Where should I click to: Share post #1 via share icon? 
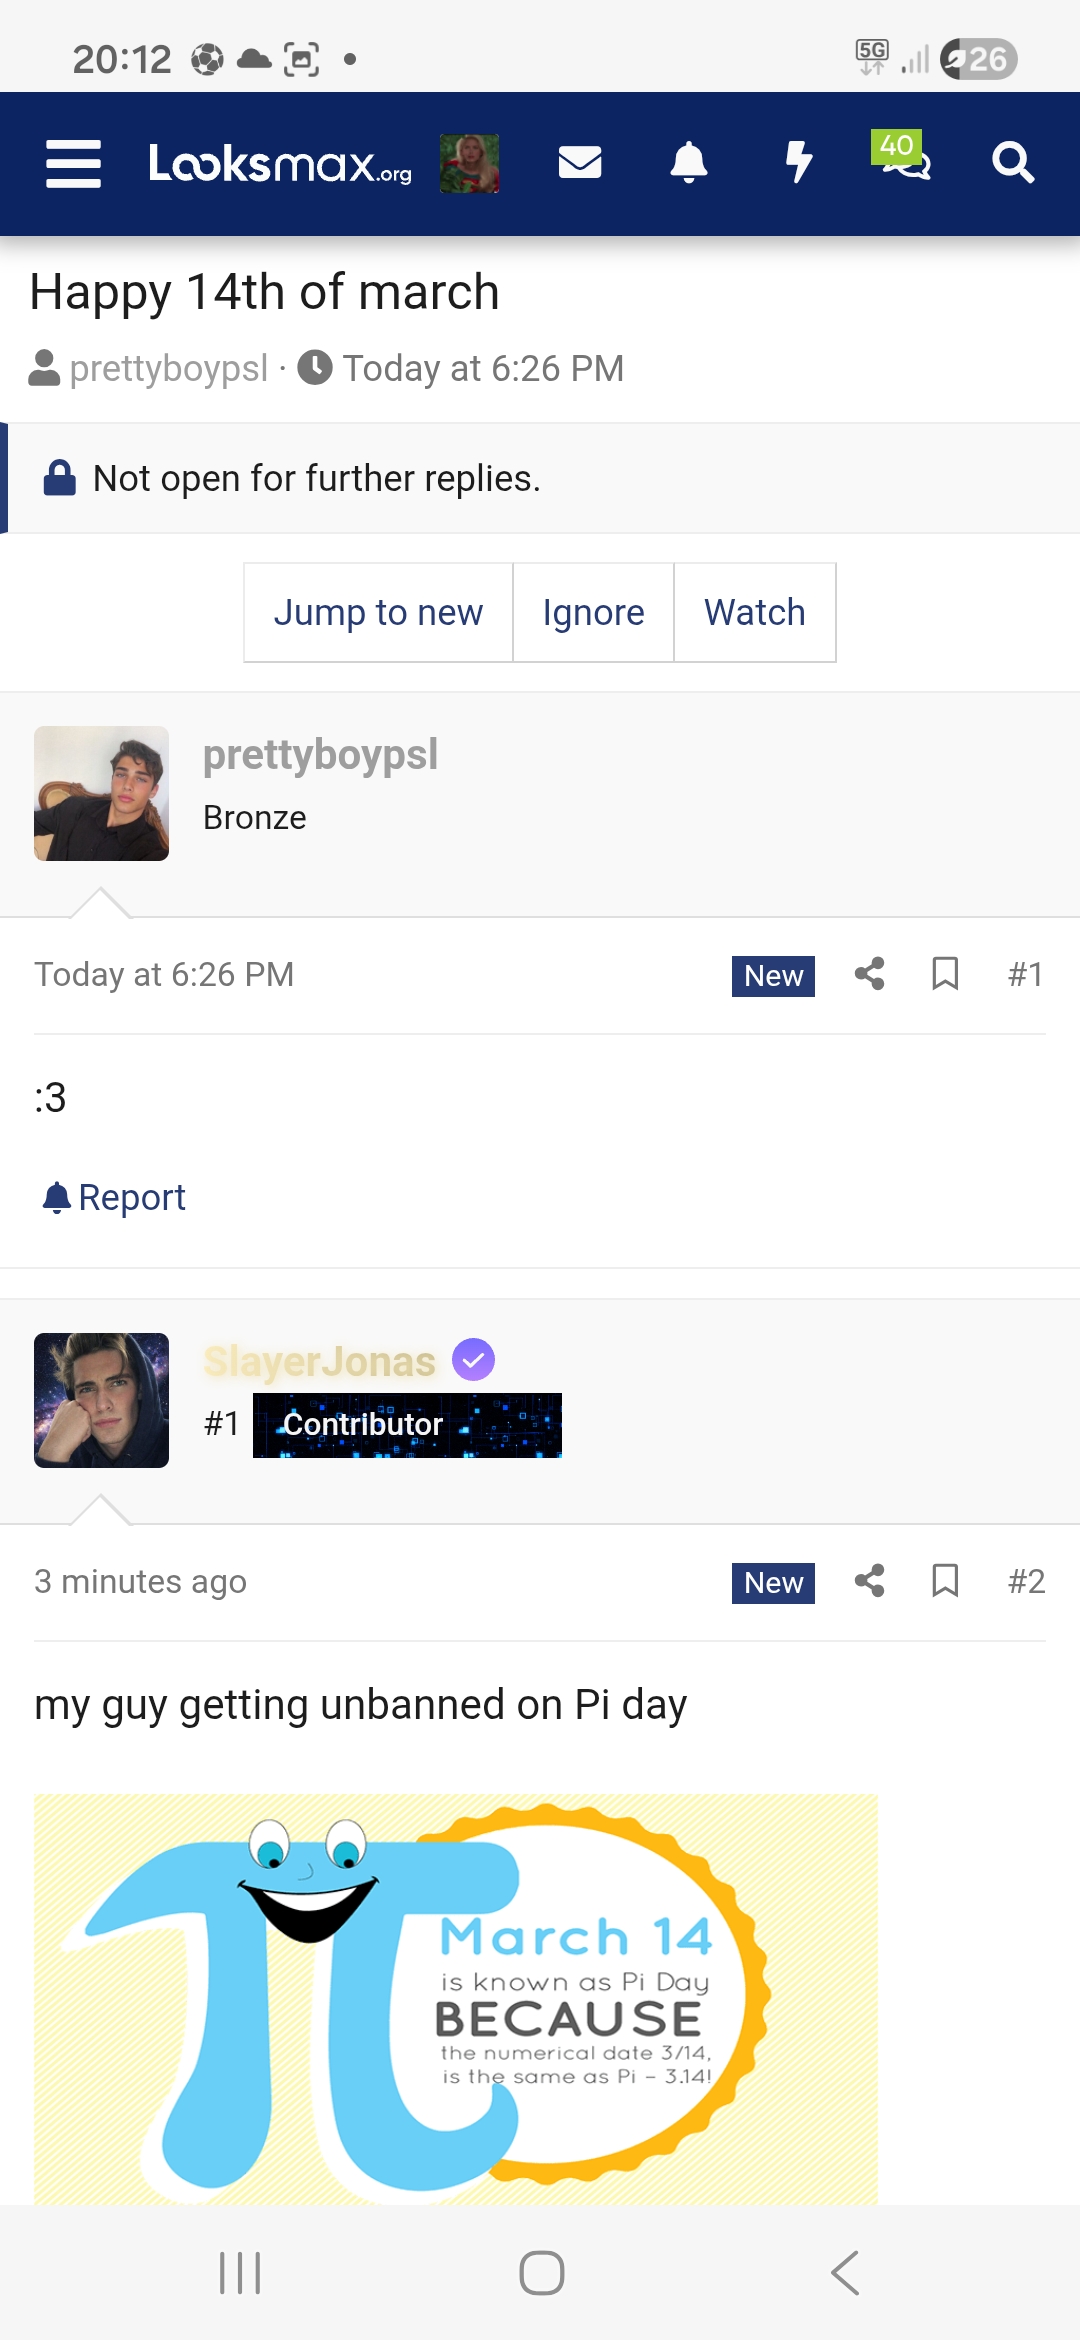[x=869, y=974]
